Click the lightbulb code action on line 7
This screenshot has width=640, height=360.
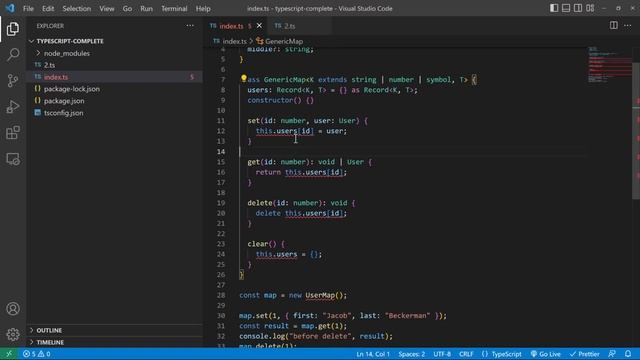tap(243, 78)
